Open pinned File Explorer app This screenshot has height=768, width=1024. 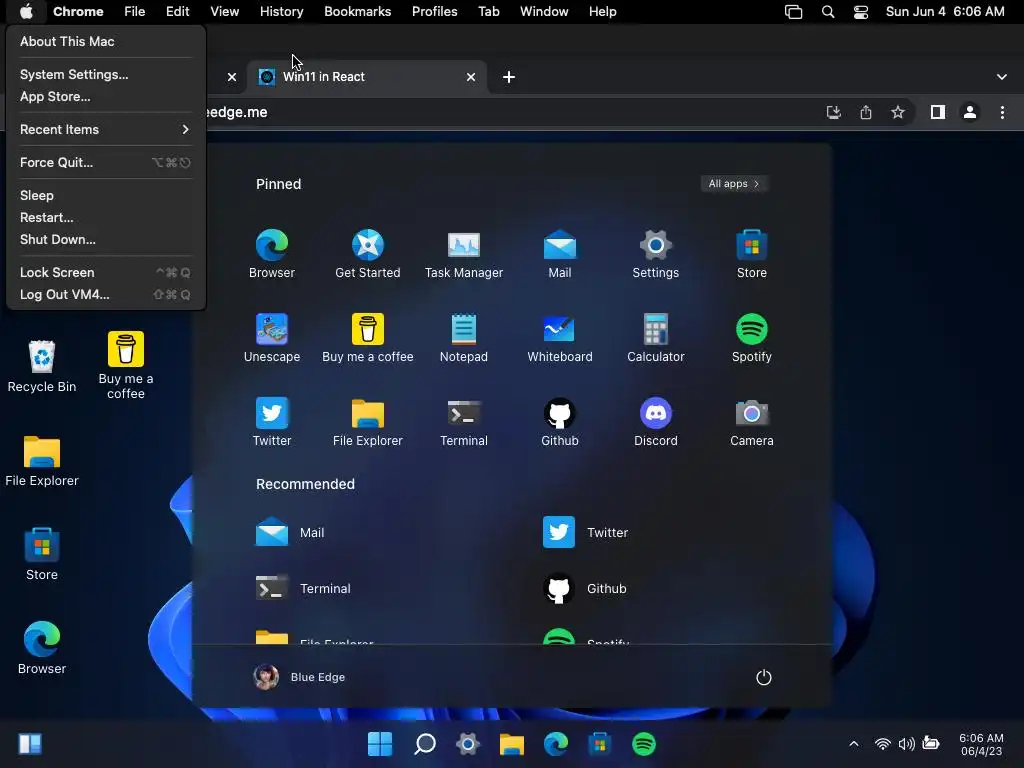pos(368,422)
